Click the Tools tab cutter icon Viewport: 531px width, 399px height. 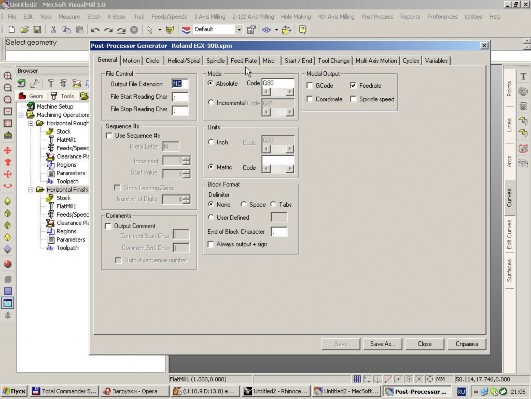54,96
